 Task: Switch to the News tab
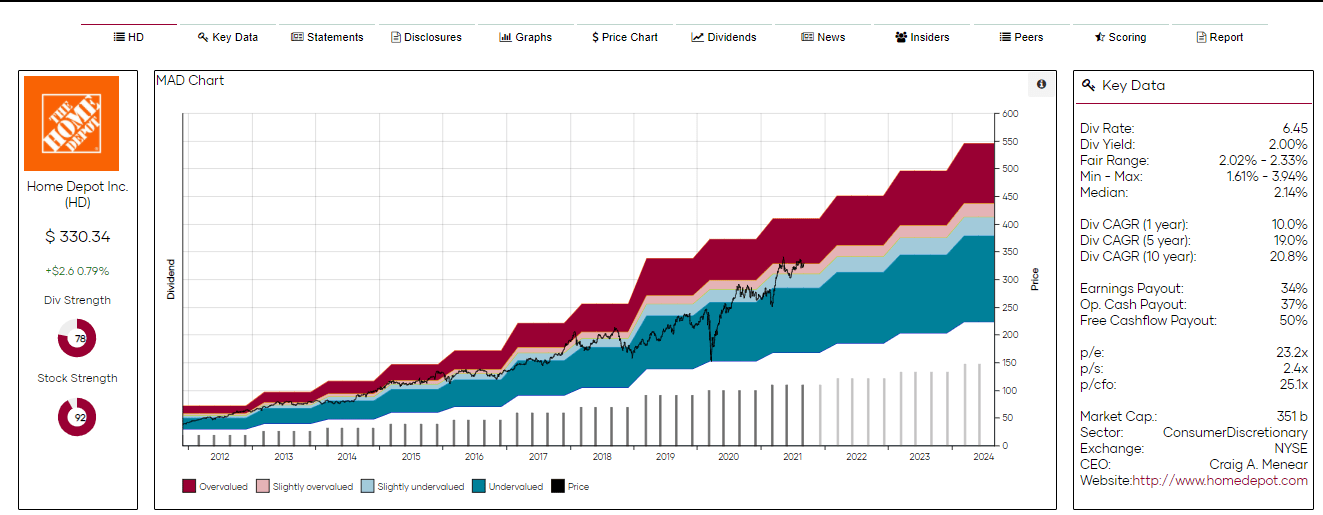pos(823,37)
